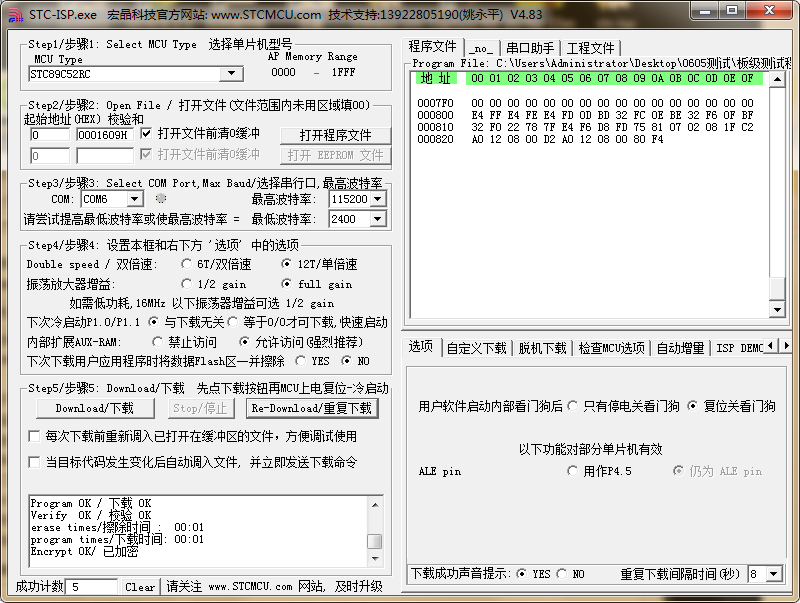Enable auto-download when target code changes

click(34, 462)
